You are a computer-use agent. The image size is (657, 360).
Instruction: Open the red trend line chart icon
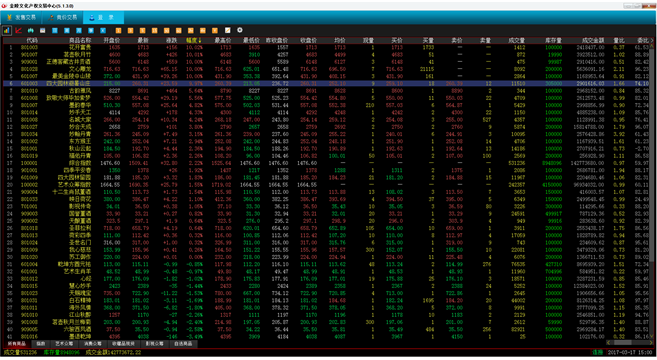tap(18, 30)
